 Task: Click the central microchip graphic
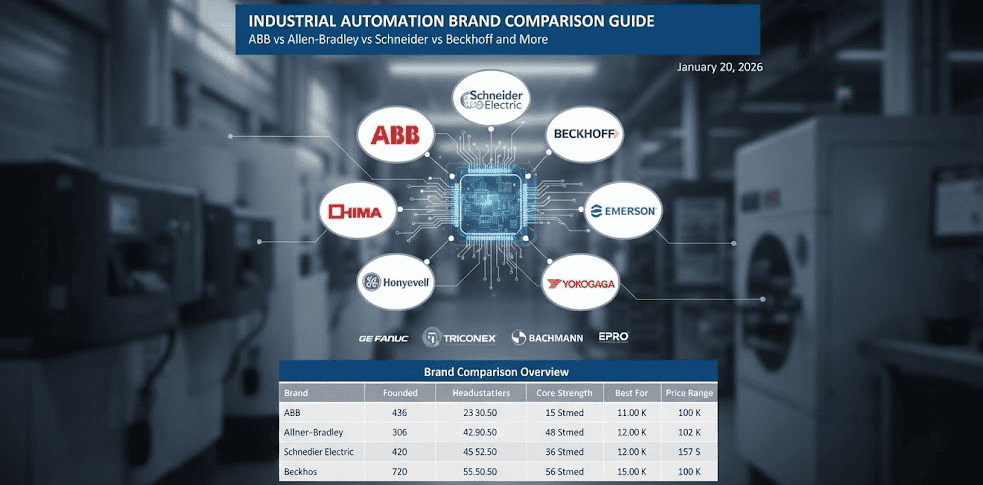(x=490, y=207)
